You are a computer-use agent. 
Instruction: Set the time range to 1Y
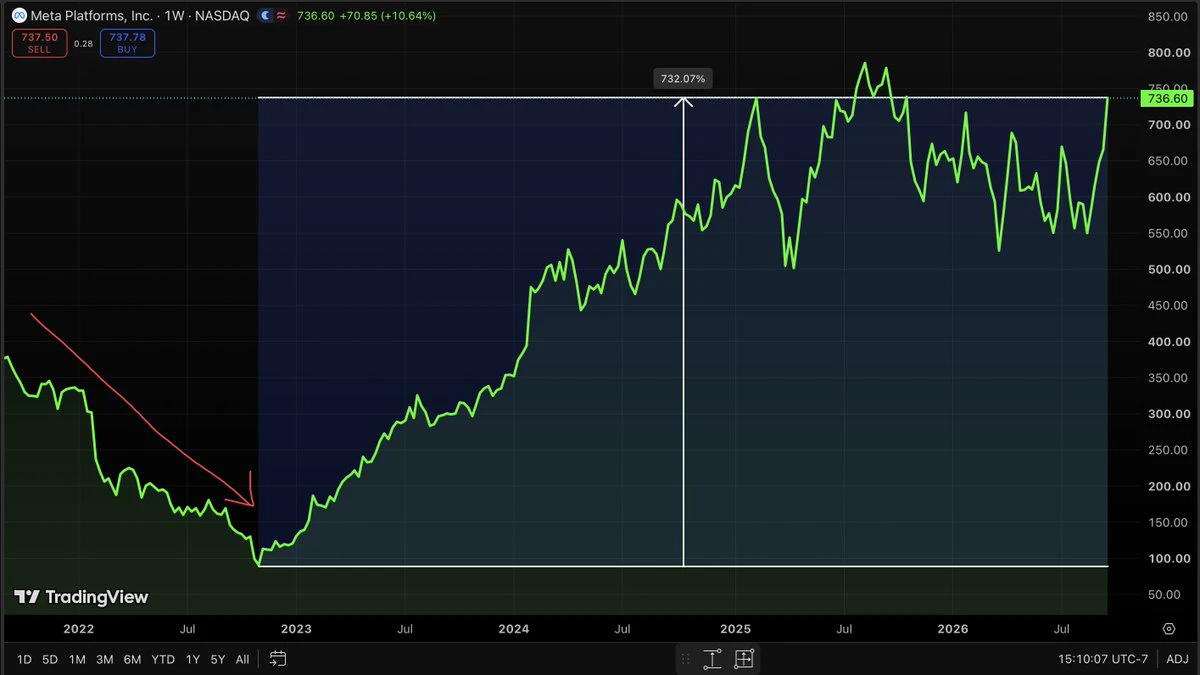193,659
